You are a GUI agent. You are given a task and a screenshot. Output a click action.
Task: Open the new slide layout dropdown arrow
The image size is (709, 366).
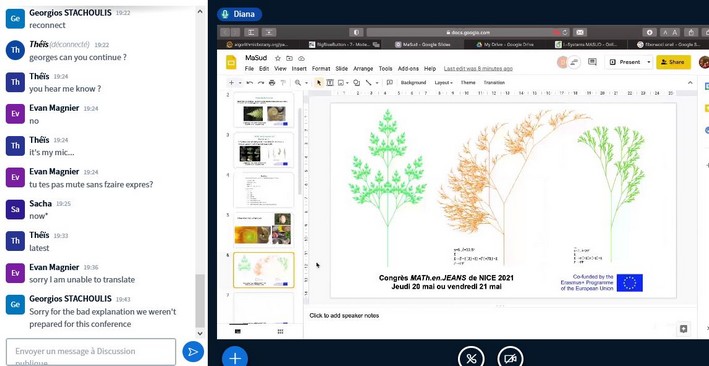tap(240, 83)
